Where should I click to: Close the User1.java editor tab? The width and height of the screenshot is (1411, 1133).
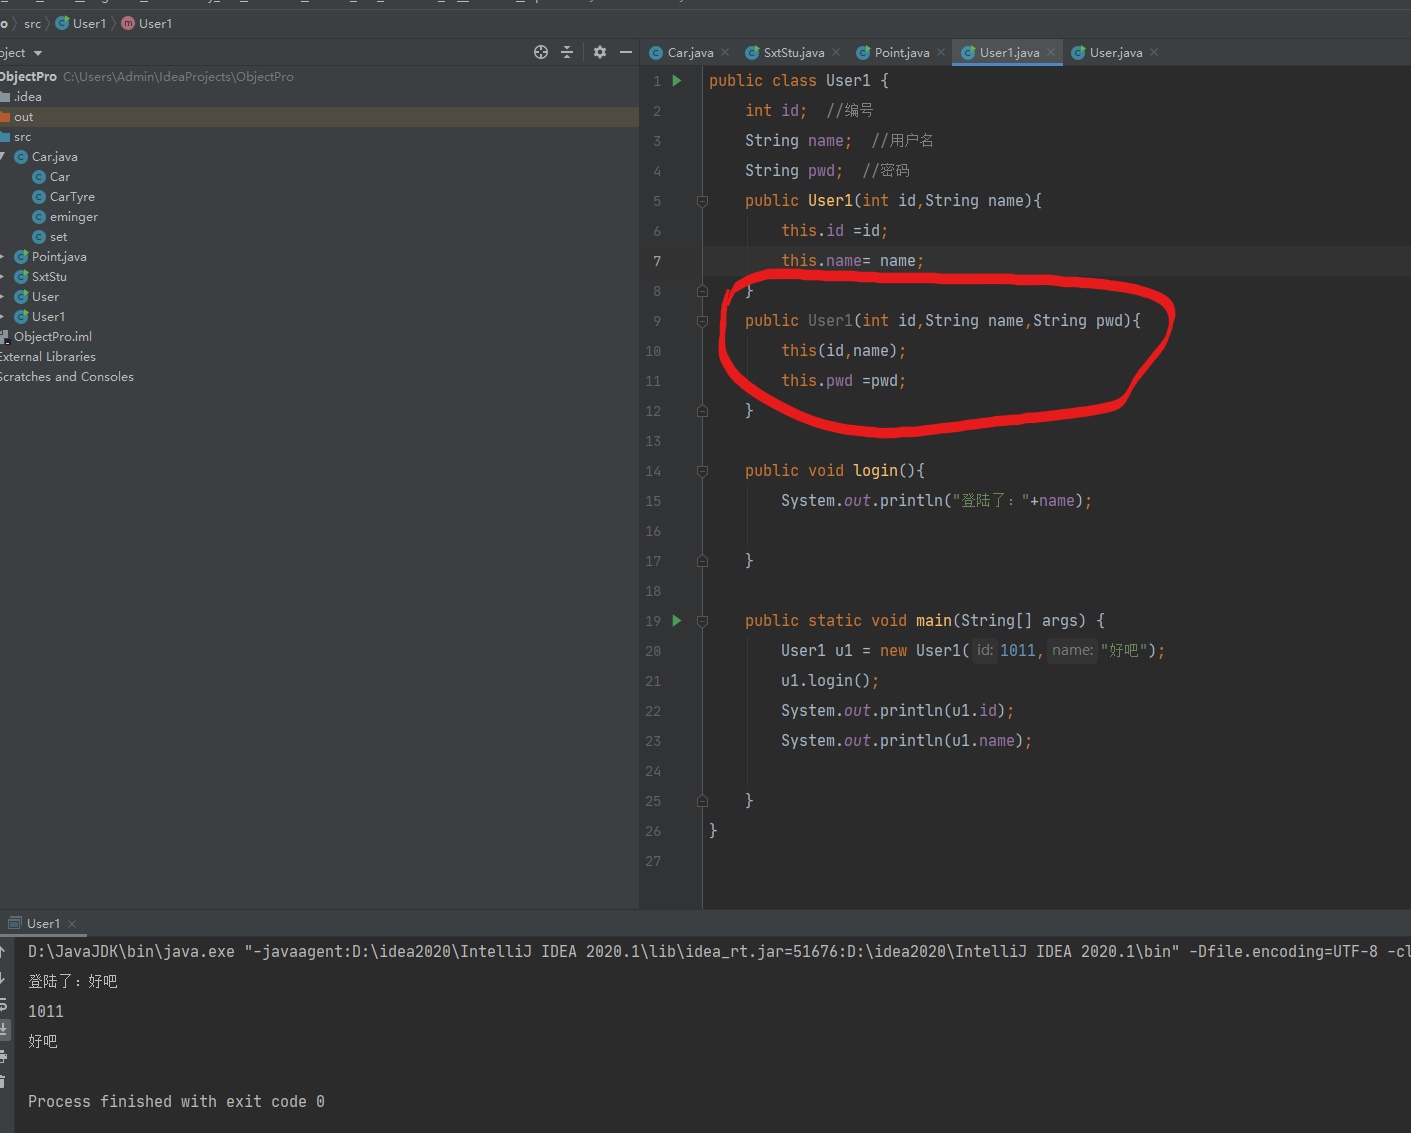[1051, 52]
